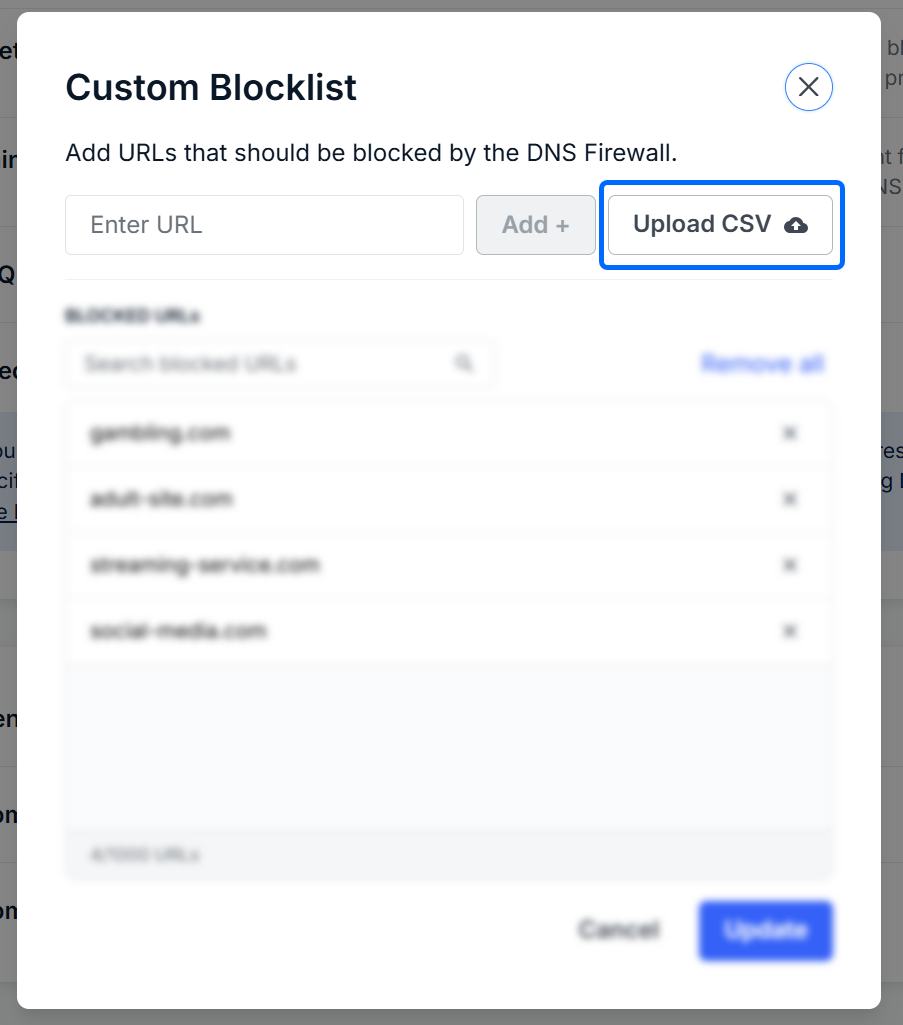Remove gambling.com with its X icon
Image resolution: width=903 pixels, height=1025 pixels.
pyautogui.click(x=789, y=433)
